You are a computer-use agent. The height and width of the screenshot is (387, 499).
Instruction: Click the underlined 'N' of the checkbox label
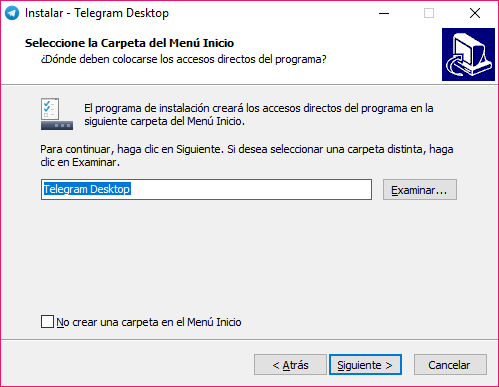tap(60, 322)
